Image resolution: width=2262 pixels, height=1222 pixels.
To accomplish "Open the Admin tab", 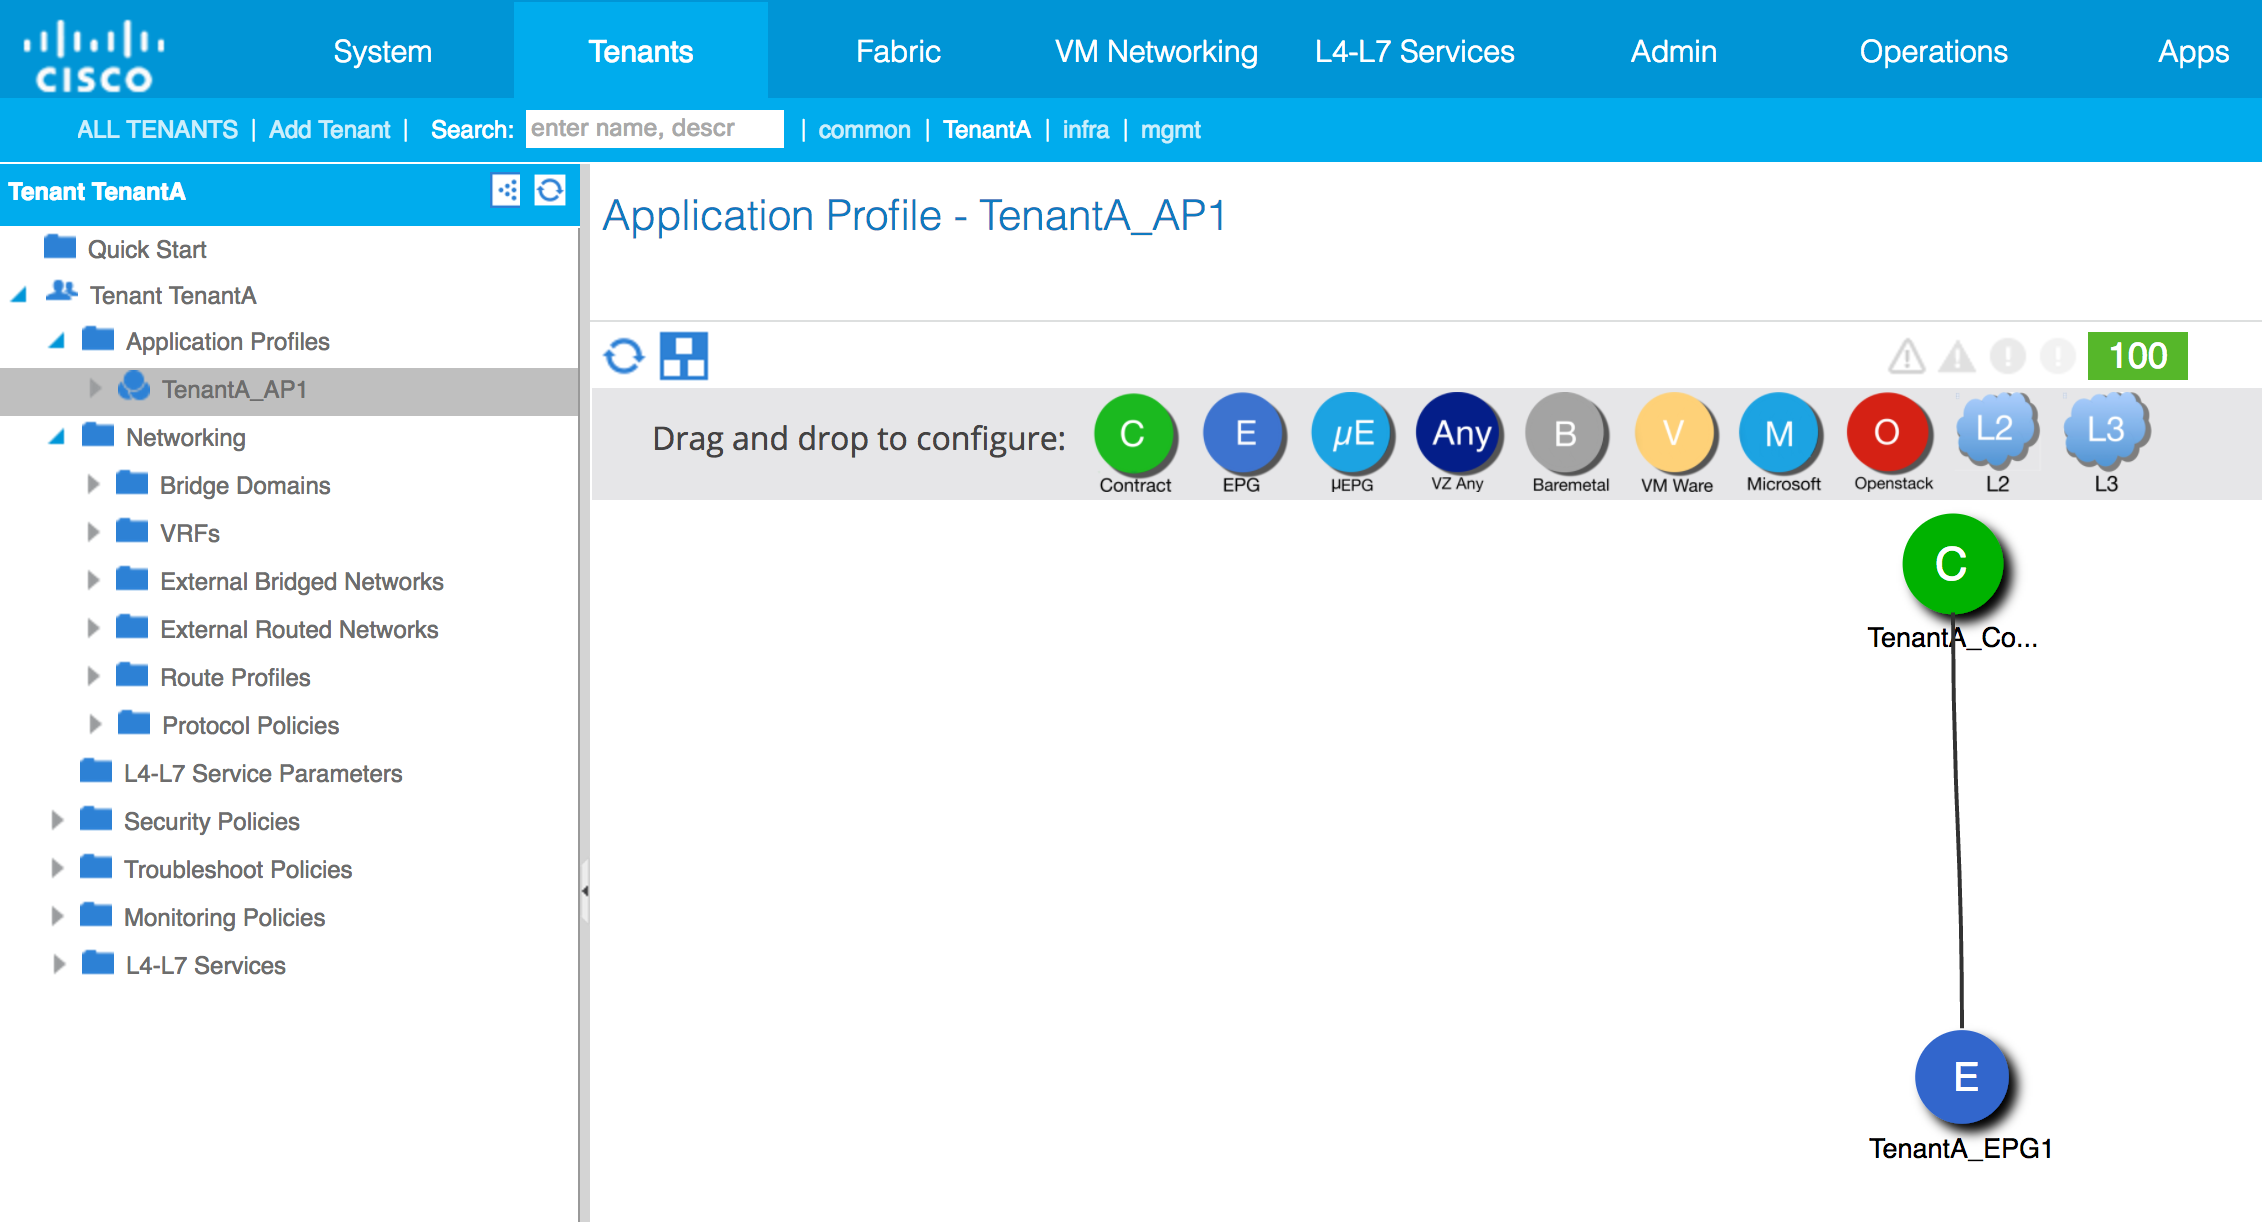I will (x=1674, y=51).
